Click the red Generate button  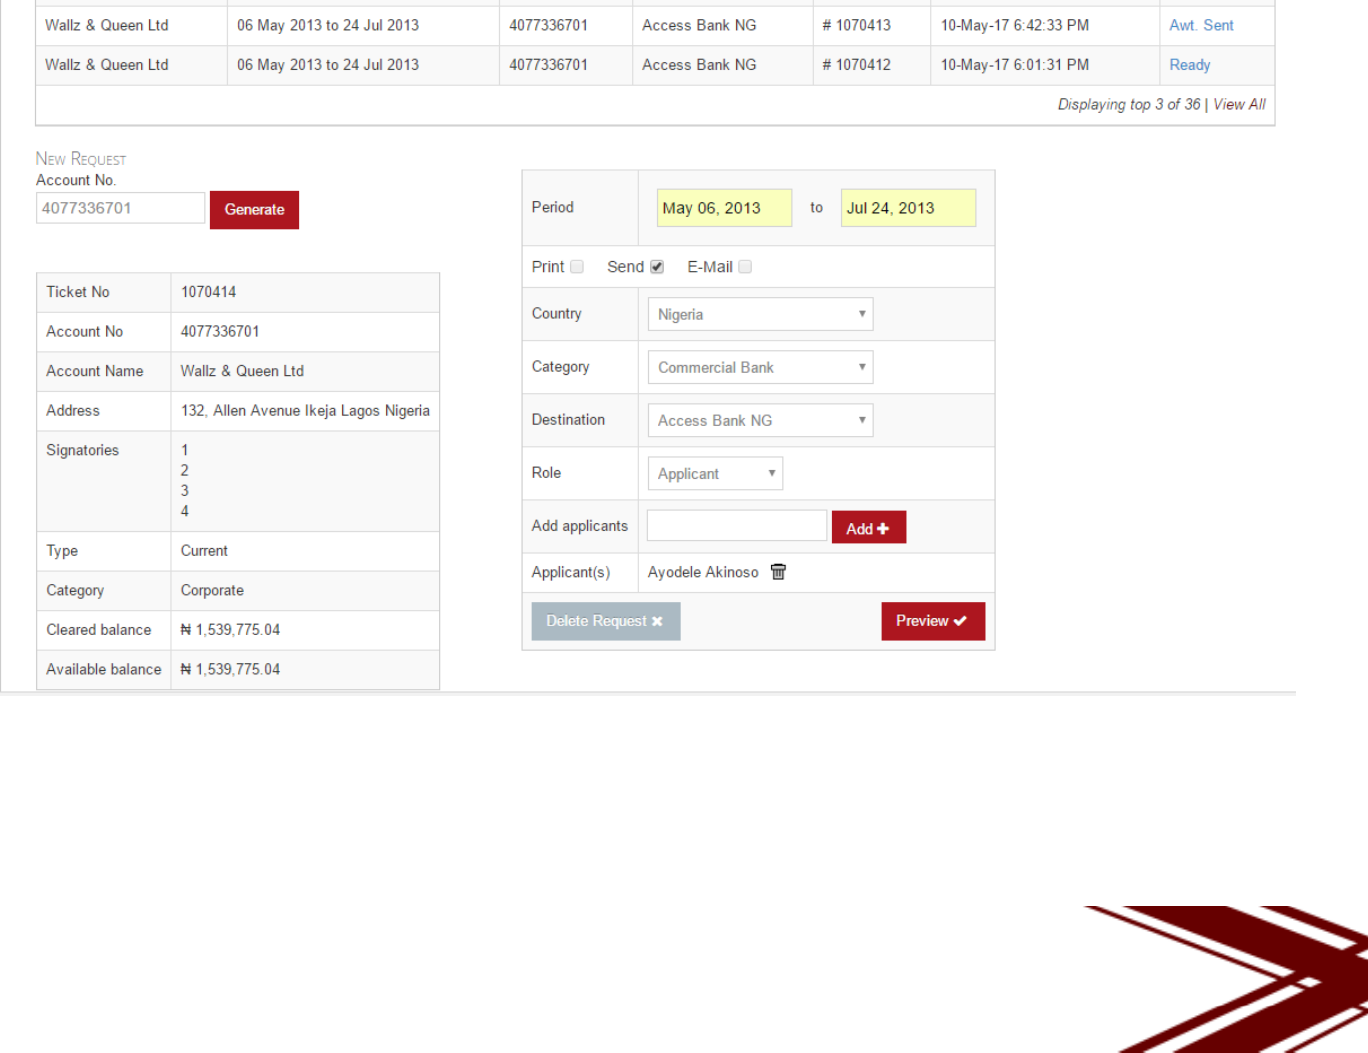(254, 210)
